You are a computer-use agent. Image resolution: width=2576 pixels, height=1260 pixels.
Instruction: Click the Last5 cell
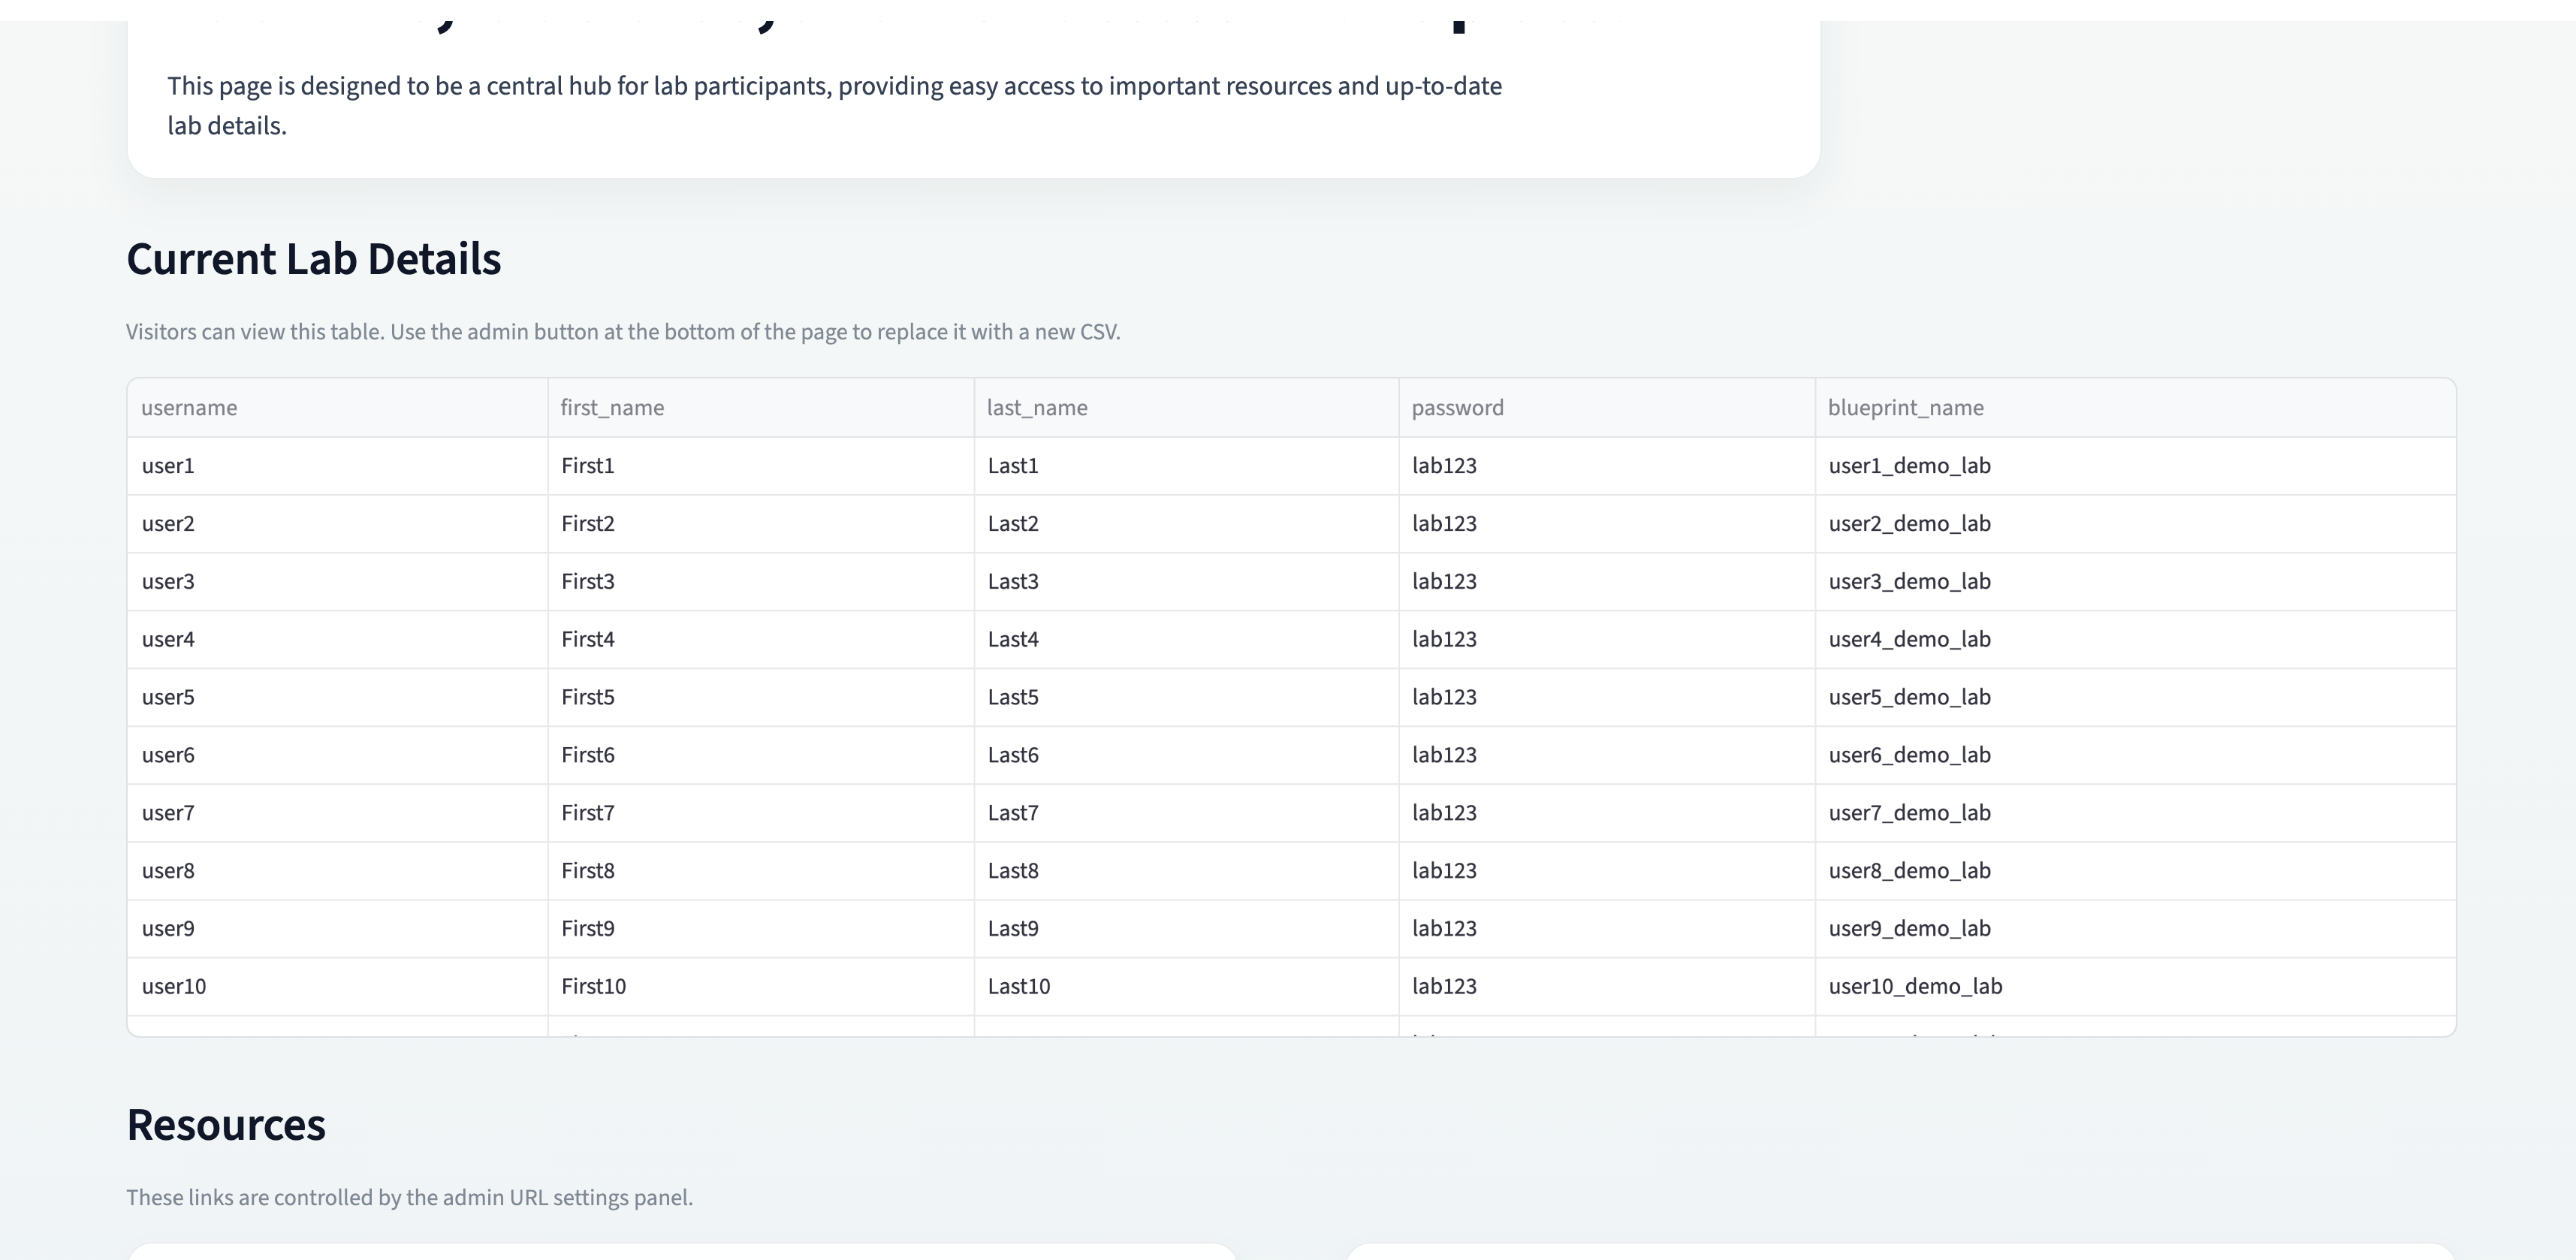point(1186,698)
